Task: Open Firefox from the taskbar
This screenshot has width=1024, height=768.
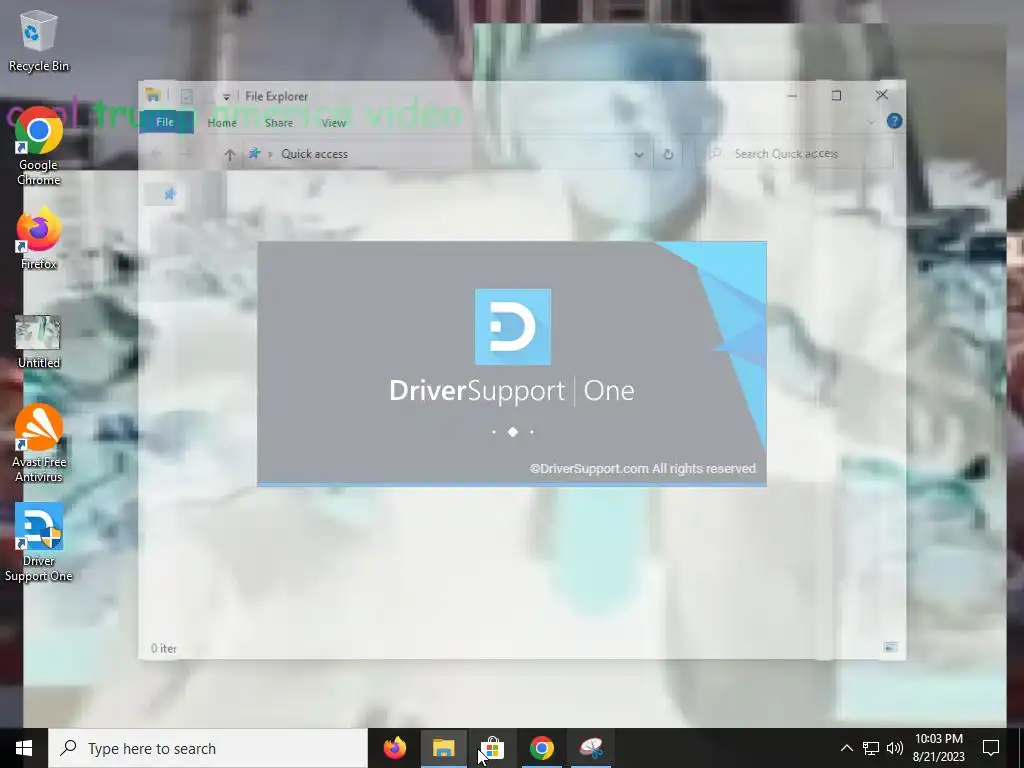Action: pos(394,748)
